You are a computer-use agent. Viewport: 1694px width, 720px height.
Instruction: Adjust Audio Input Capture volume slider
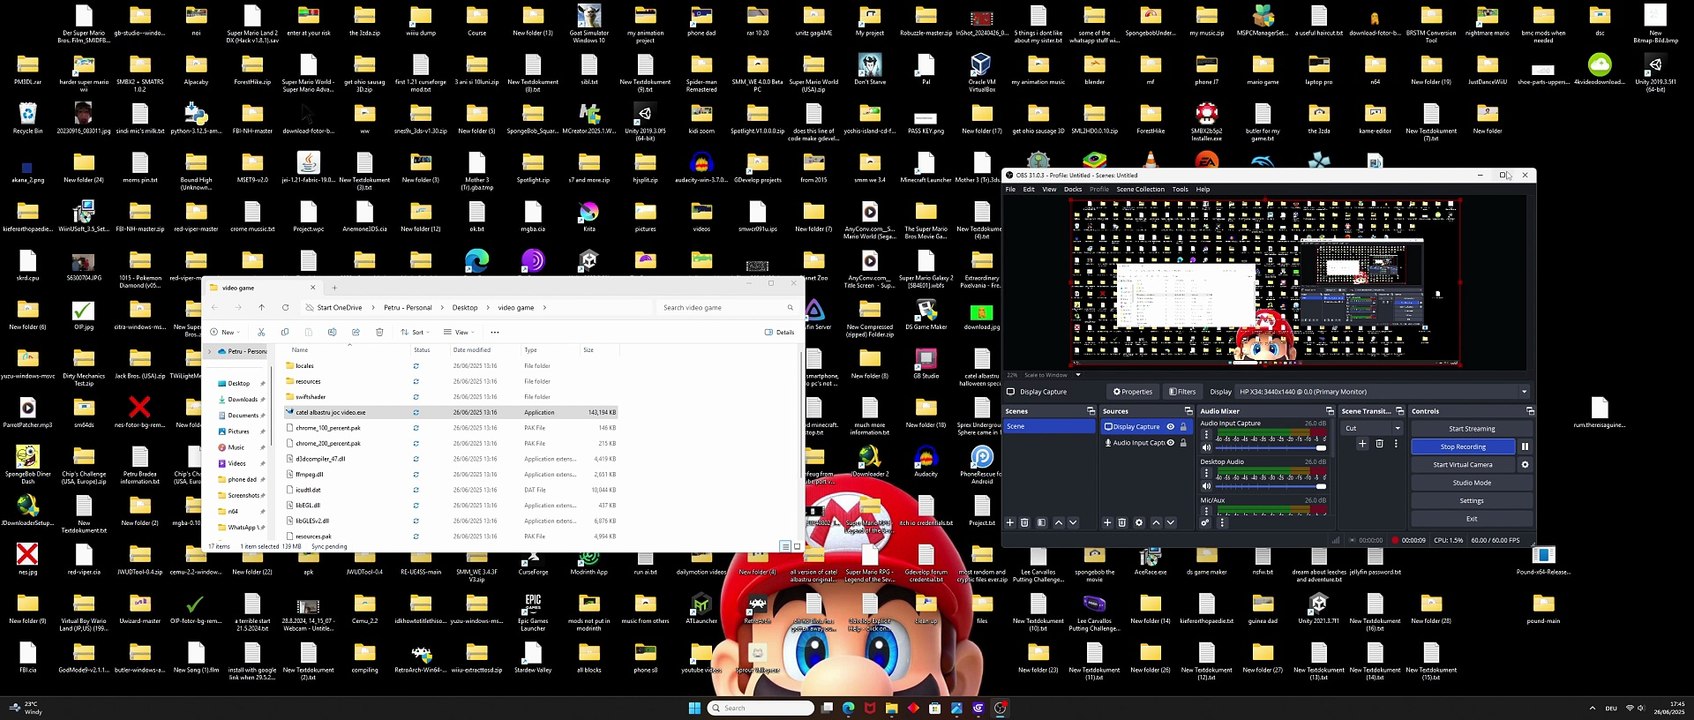point(1270,448)
